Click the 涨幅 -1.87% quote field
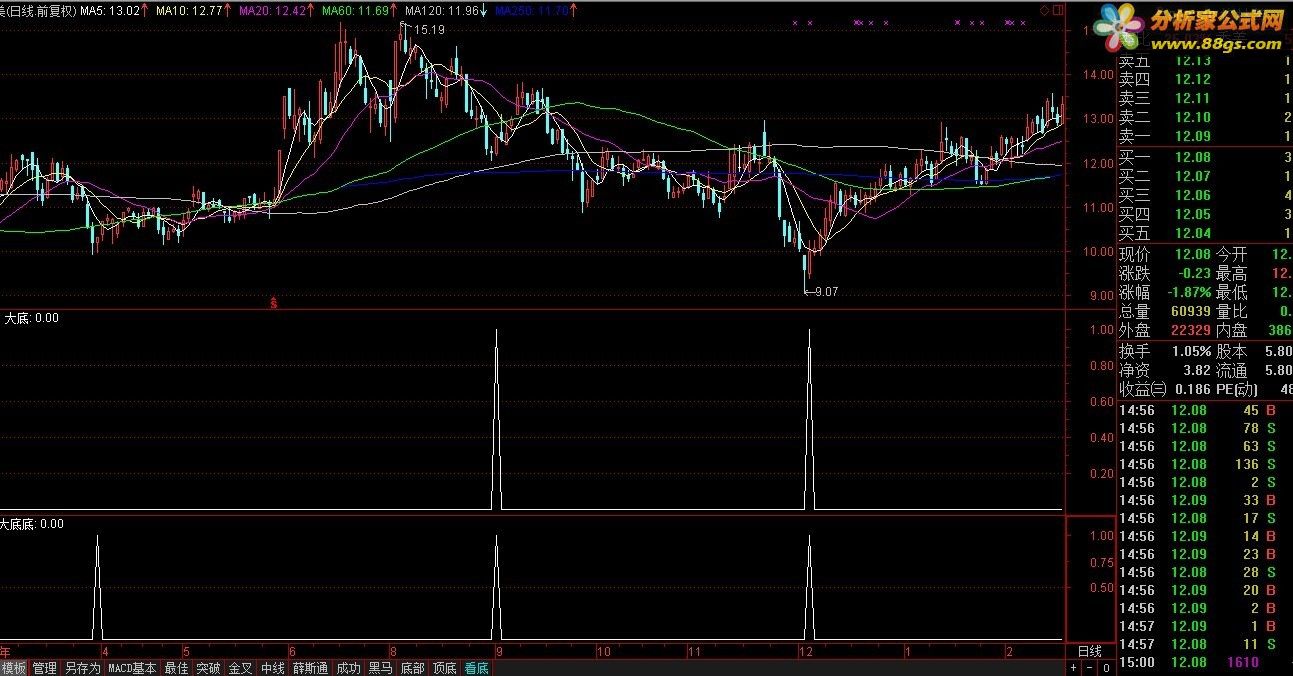Image resolution: width=1293 pixels, height=676 pixels. [x=1164, y=292]
